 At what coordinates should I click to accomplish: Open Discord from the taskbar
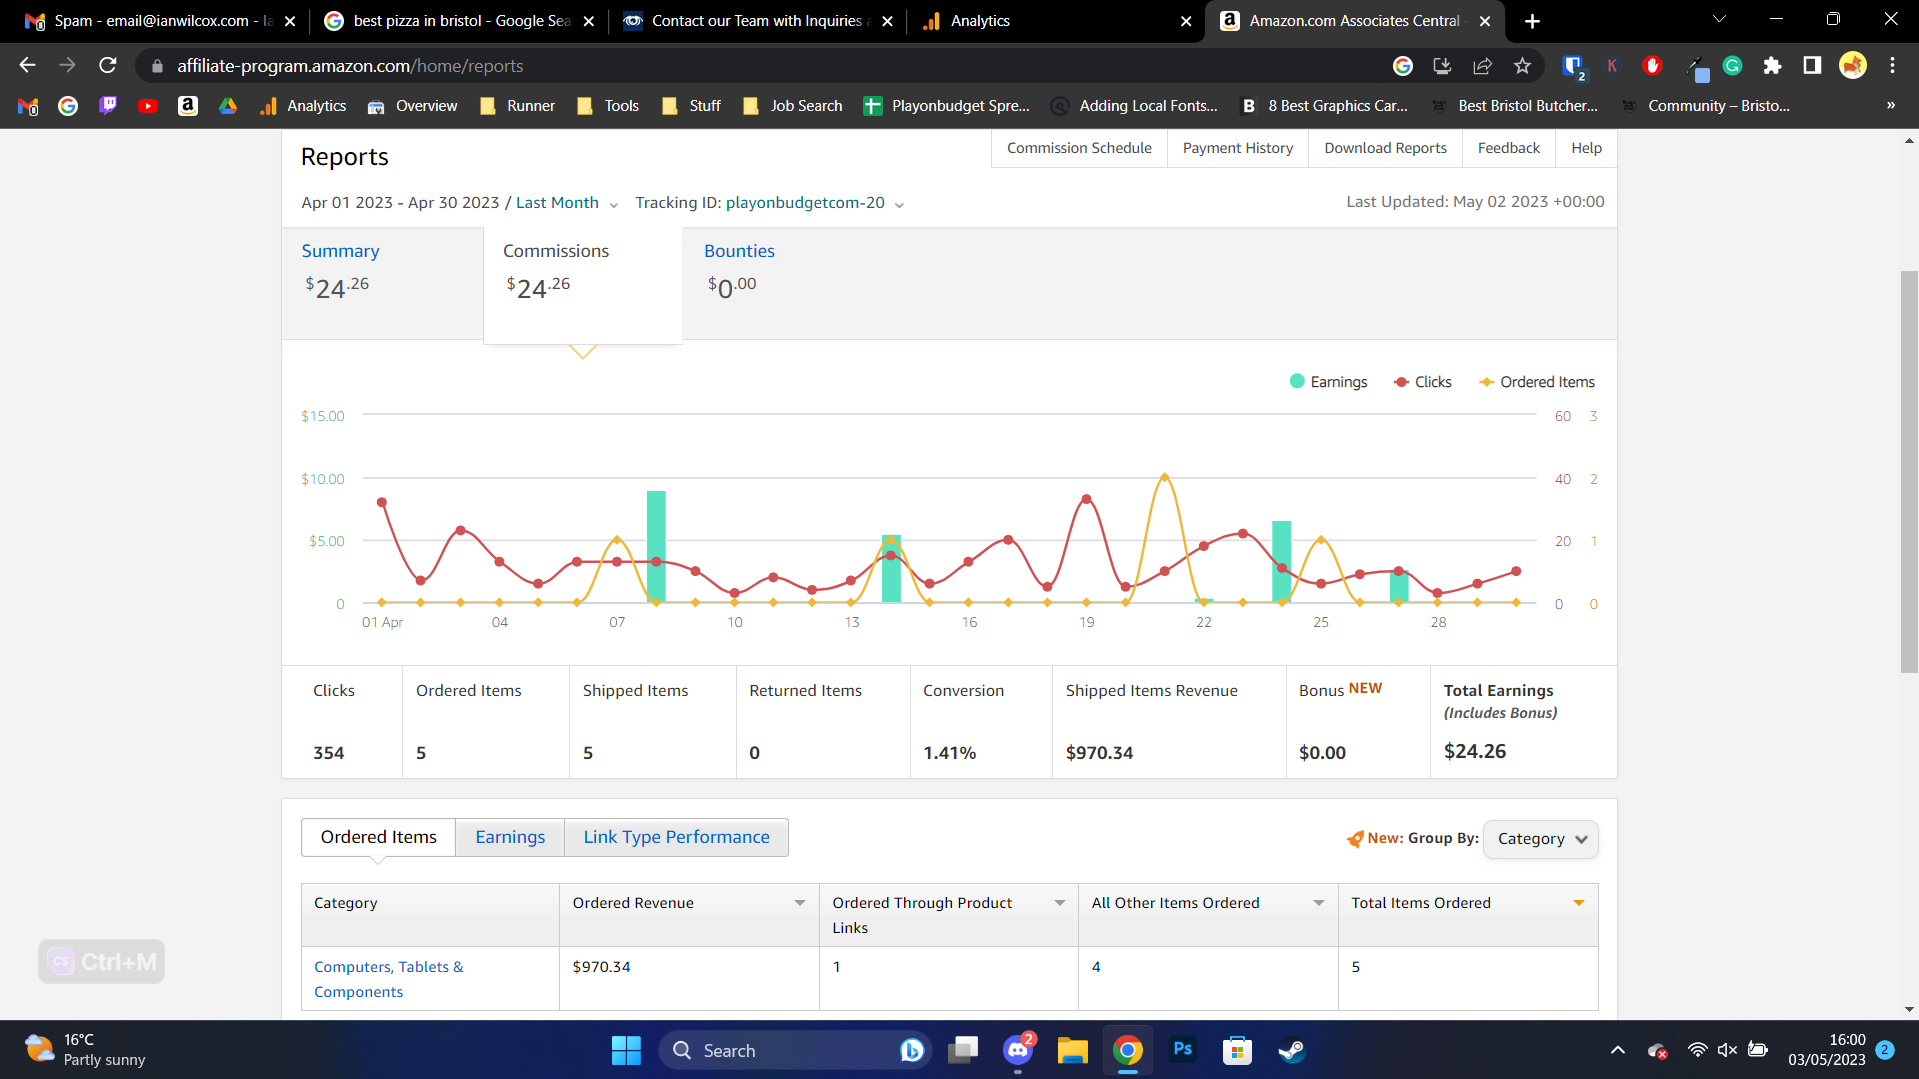[1018, 1050]
